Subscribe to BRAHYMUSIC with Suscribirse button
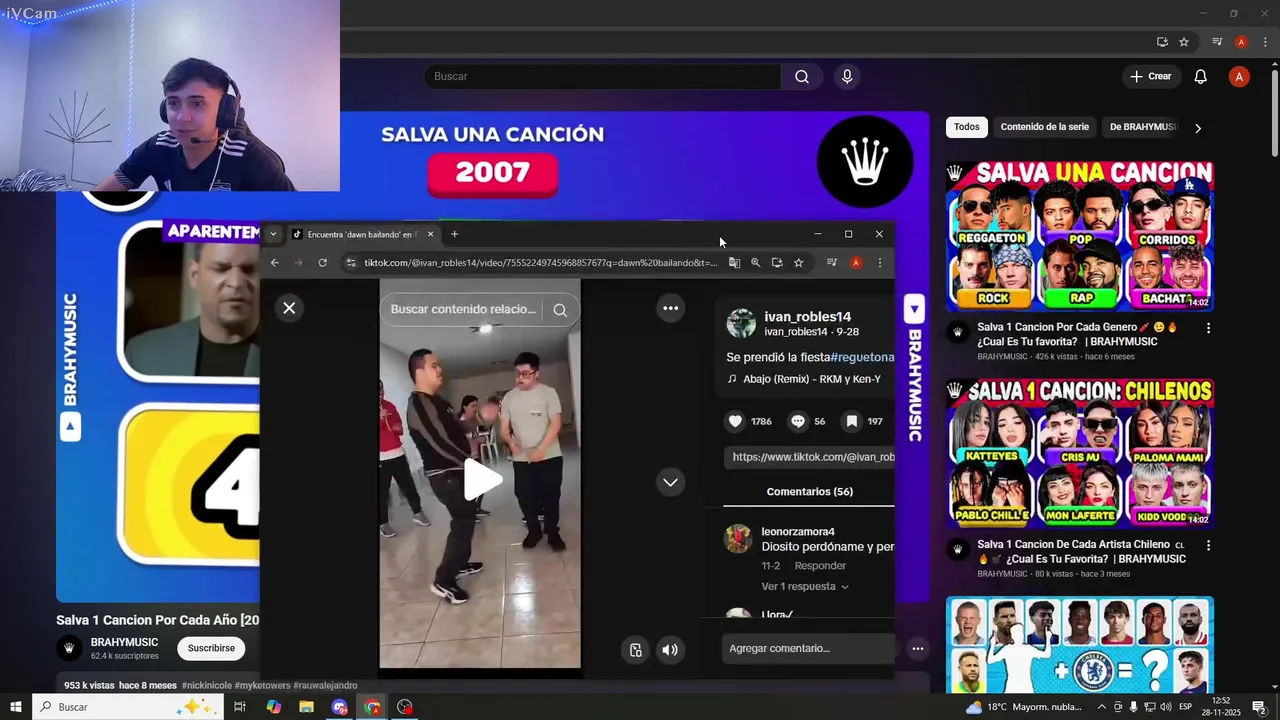The width and height of the screenshot is (1280, 720). (x=211, y=648)
